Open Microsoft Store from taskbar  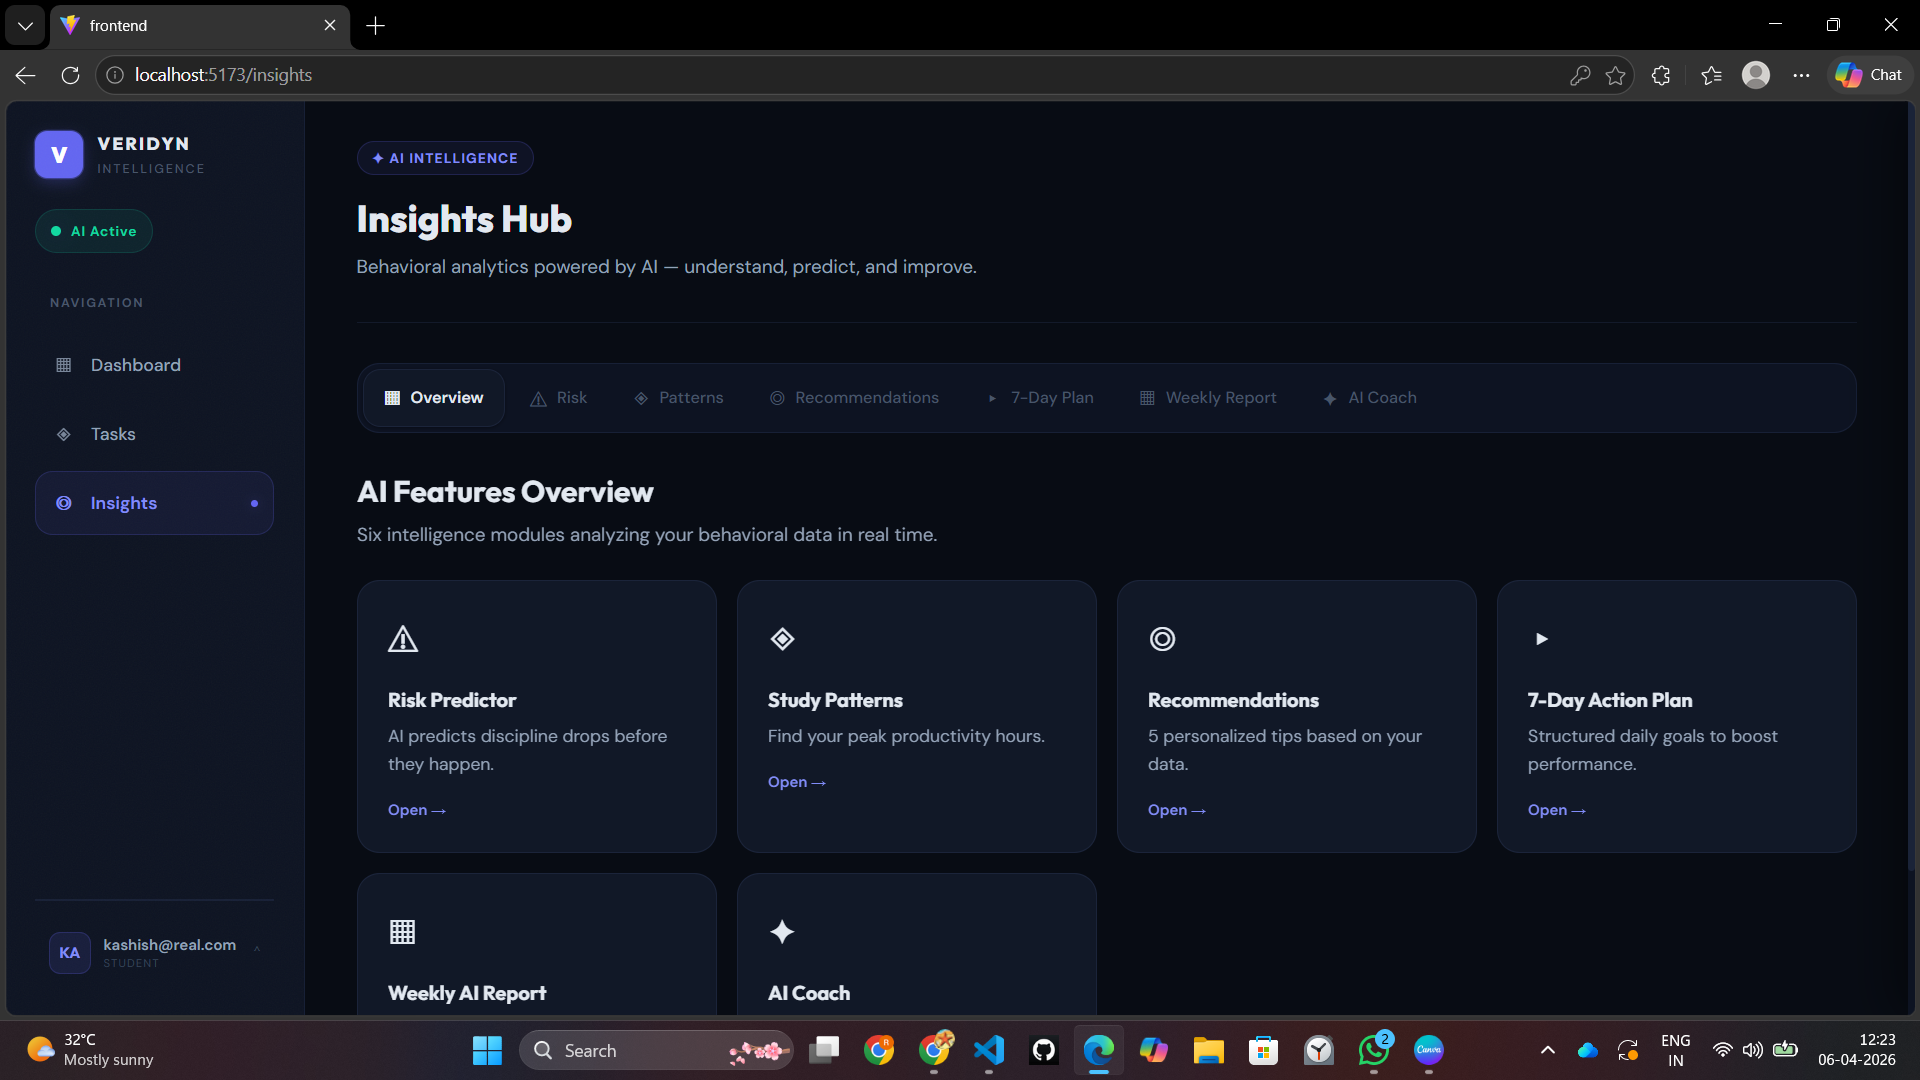(x=1264, y=1050)
